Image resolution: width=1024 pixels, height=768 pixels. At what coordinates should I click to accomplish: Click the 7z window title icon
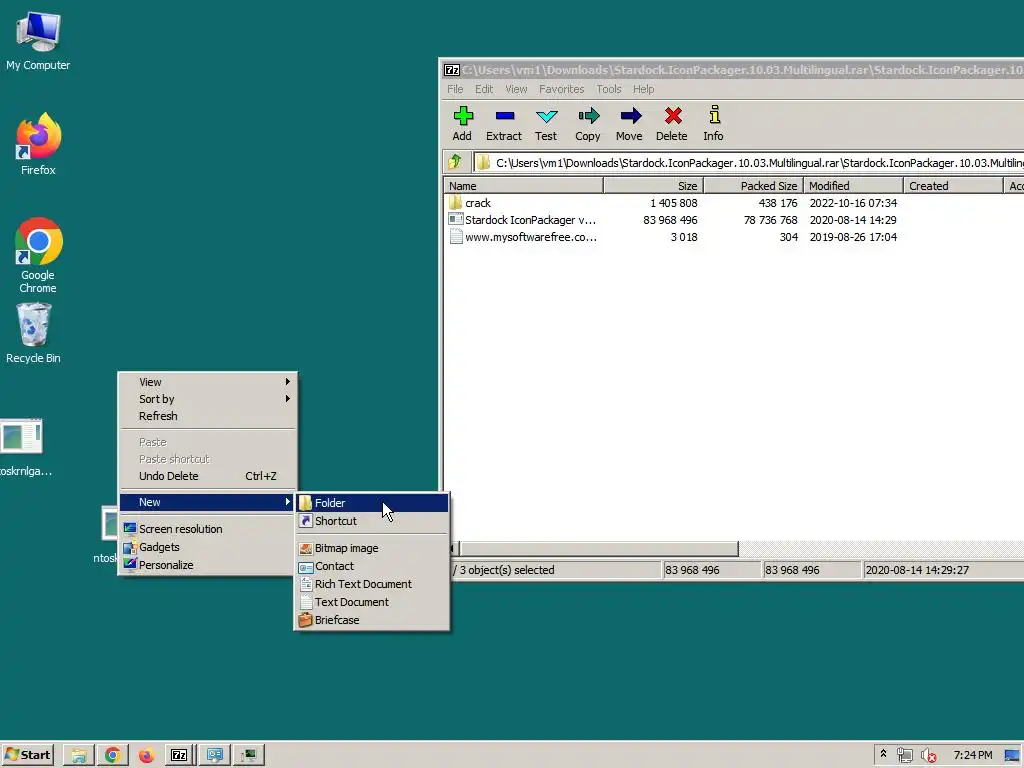pos(452,70)
